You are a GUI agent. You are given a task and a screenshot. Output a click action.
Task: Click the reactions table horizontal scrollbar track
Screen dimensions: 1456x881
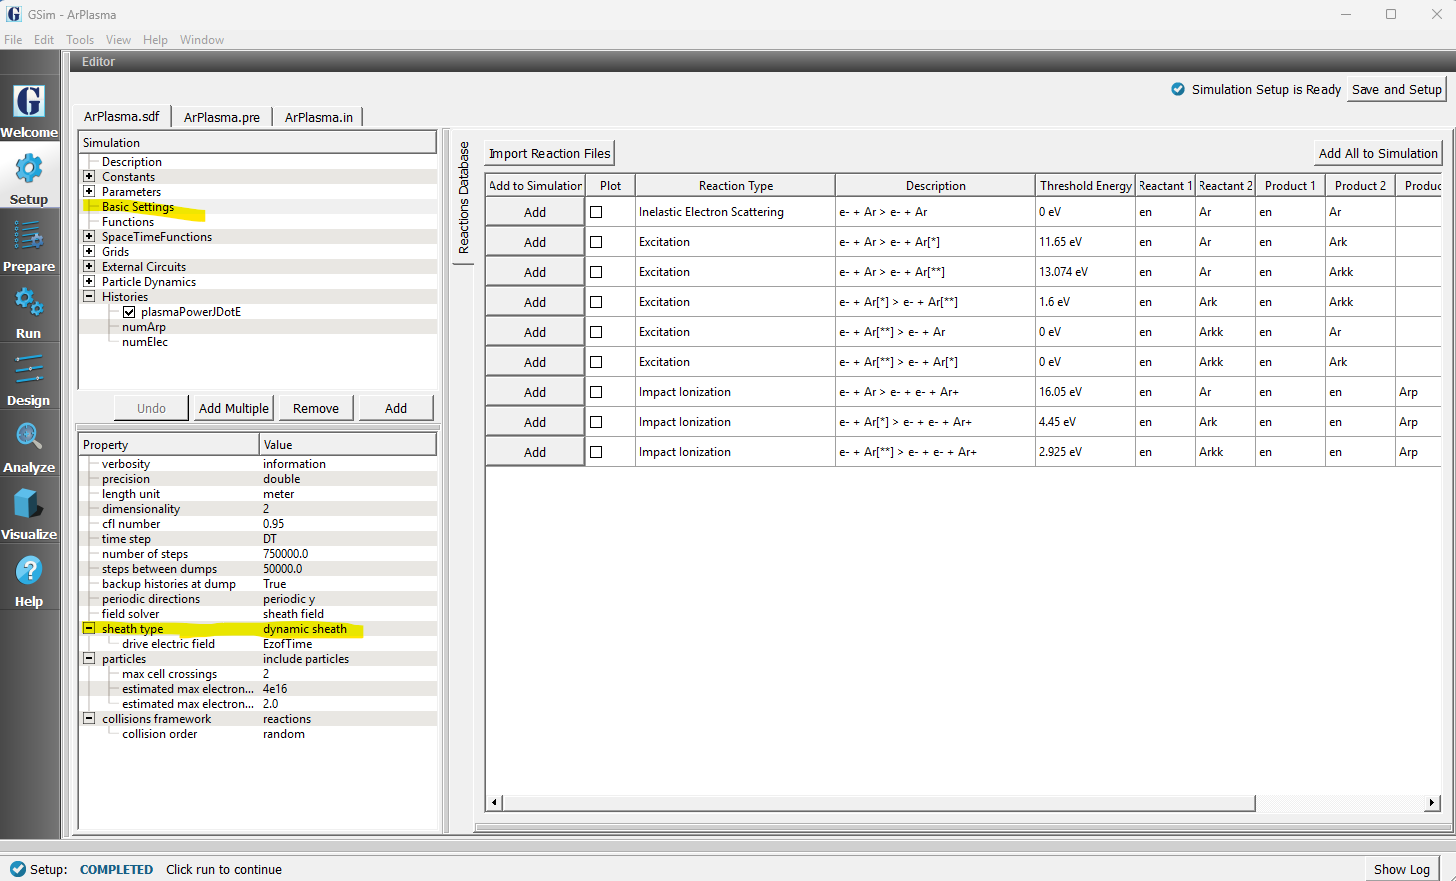(1340, 802)
